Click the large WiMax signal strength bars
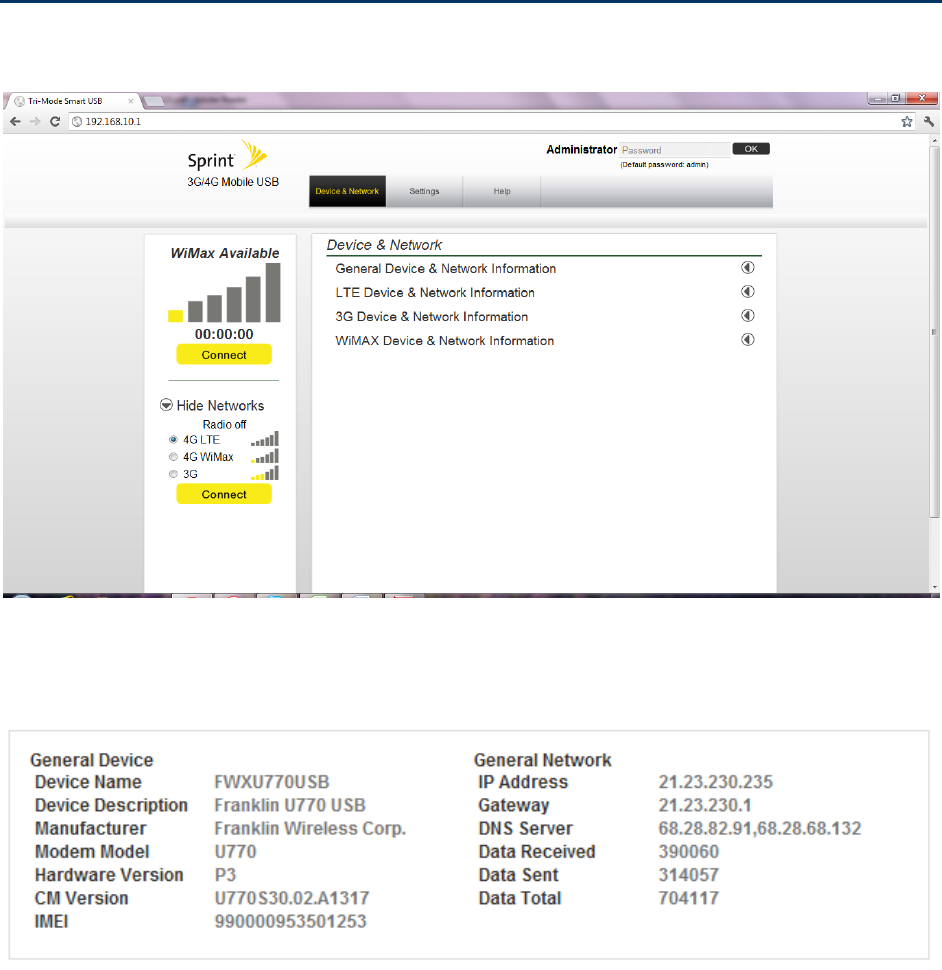The height and width of the screenshot is (970, 942). [224, 293]
